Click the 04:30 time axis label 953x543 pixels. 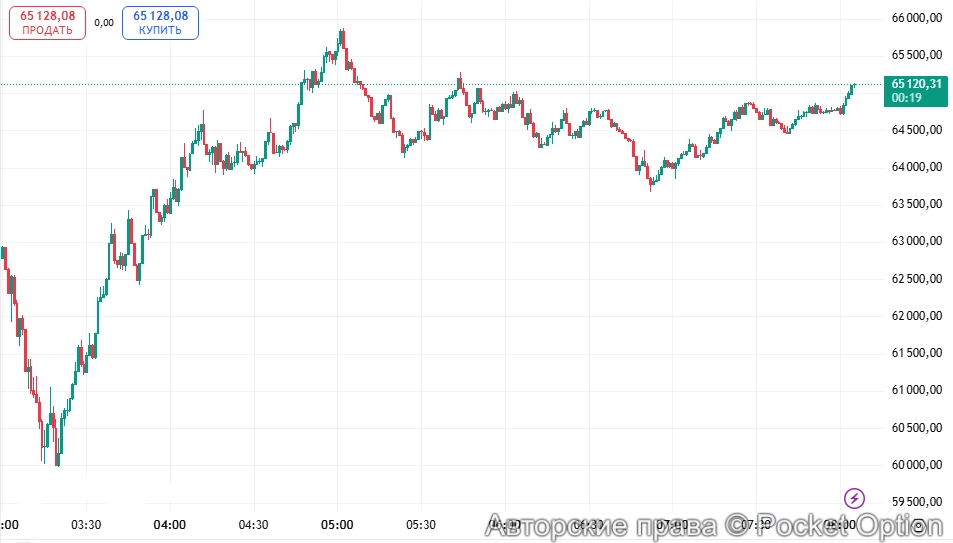[x=254, y=524]
